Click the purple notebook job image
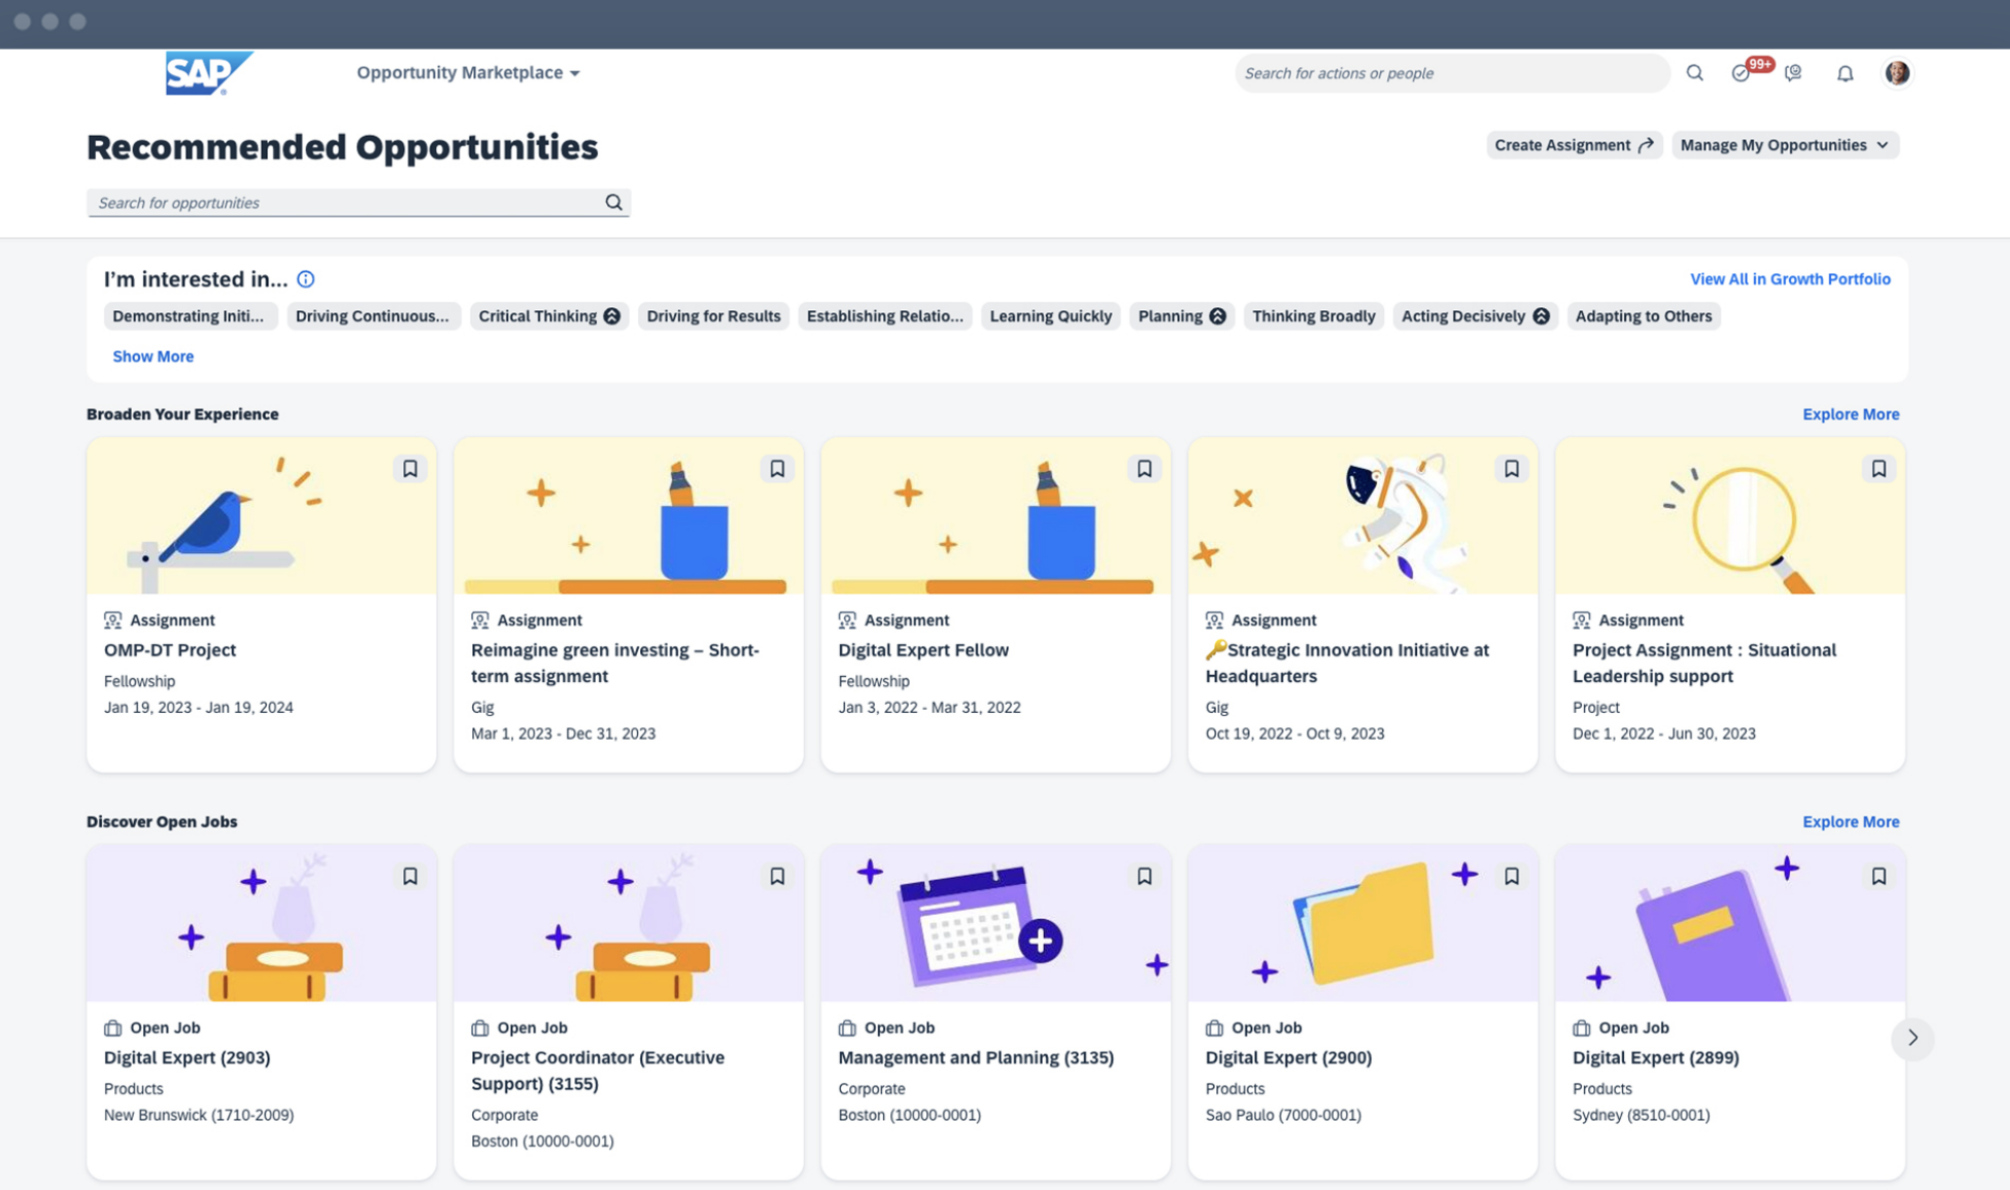This screenshot has width=2010, height=1190. 1729,923
